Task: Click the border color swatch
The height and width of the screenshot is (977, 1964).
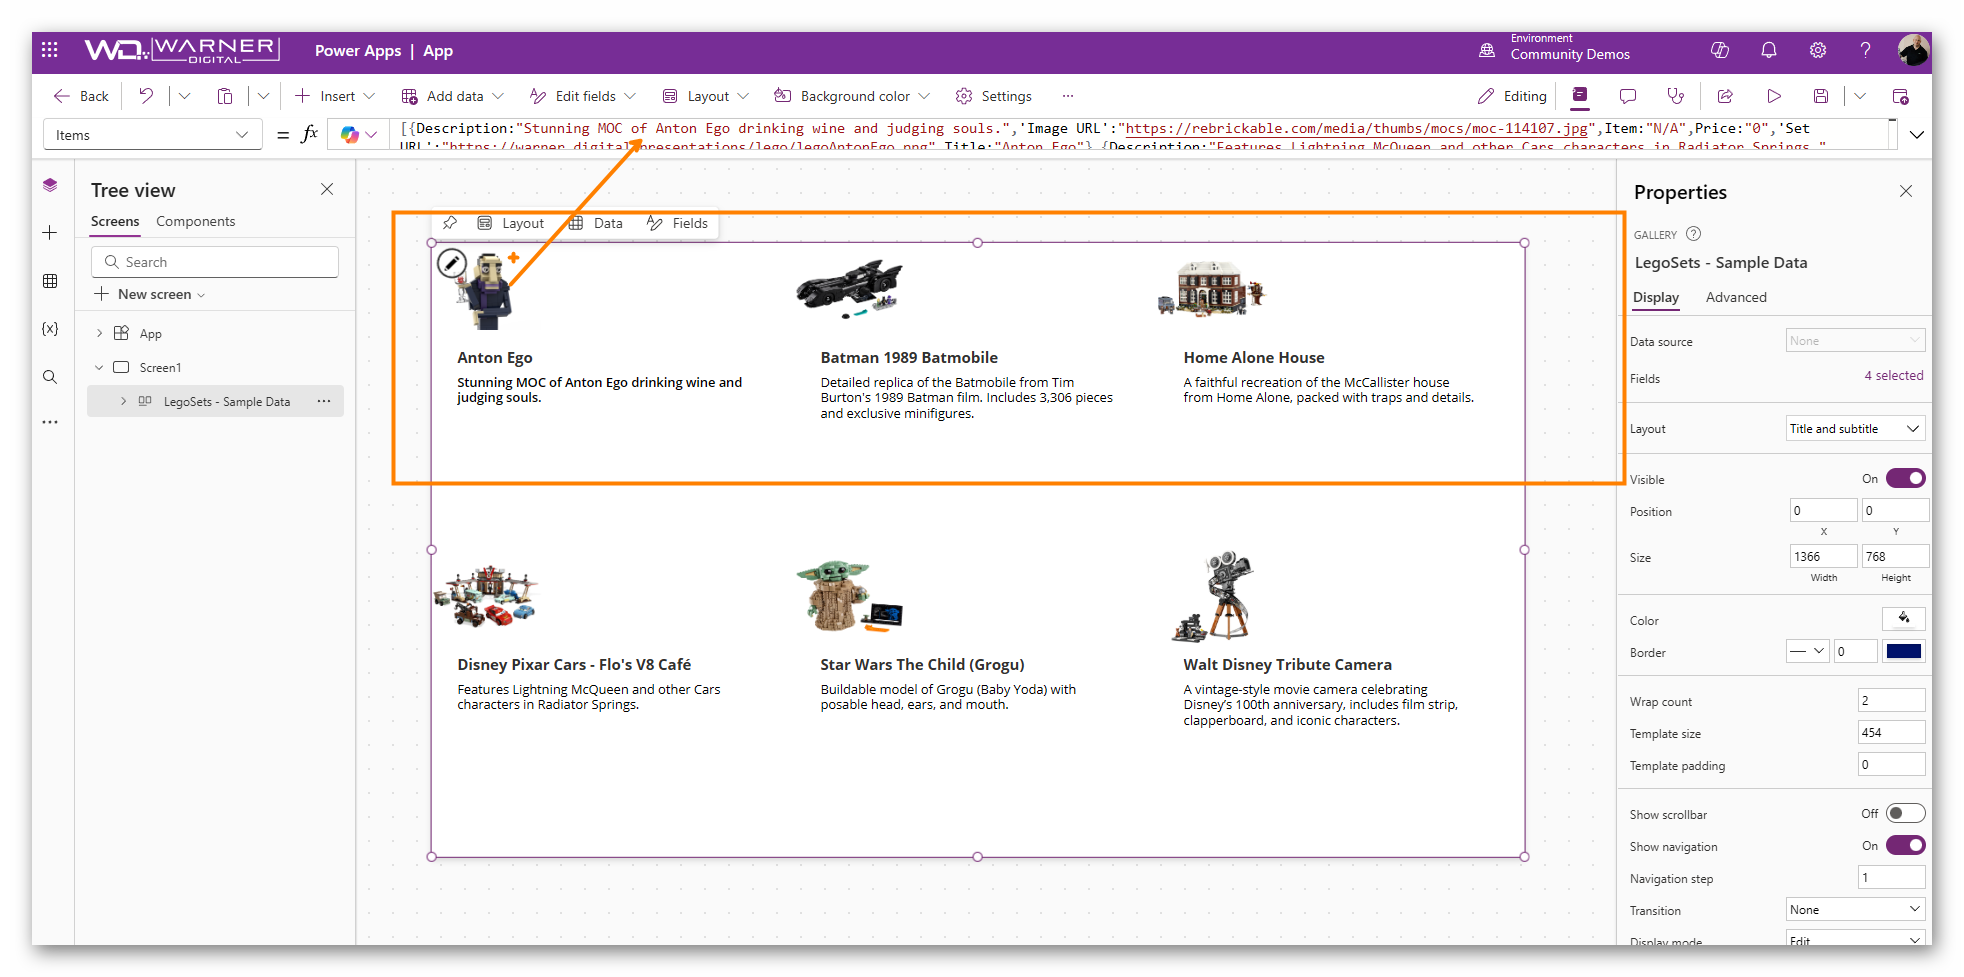Action: pyautogui.click(x=1904, y=651)
